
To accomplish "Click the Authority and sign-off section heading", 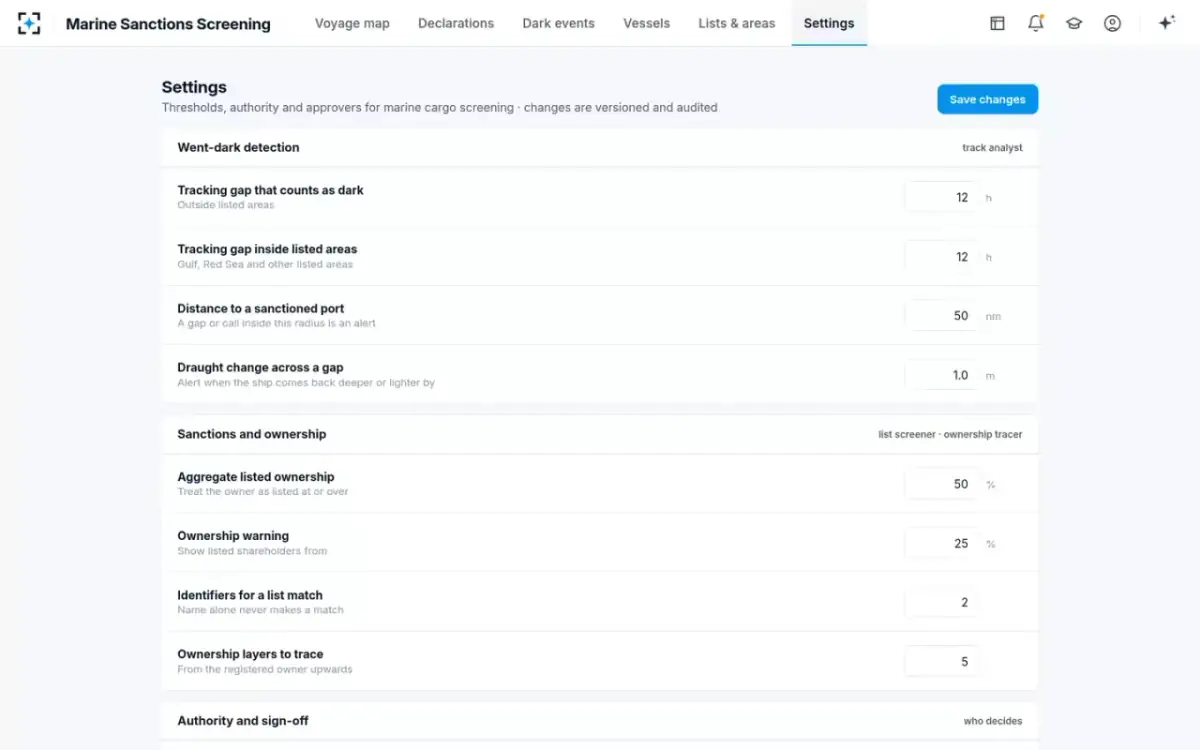I will coord(244,721).
